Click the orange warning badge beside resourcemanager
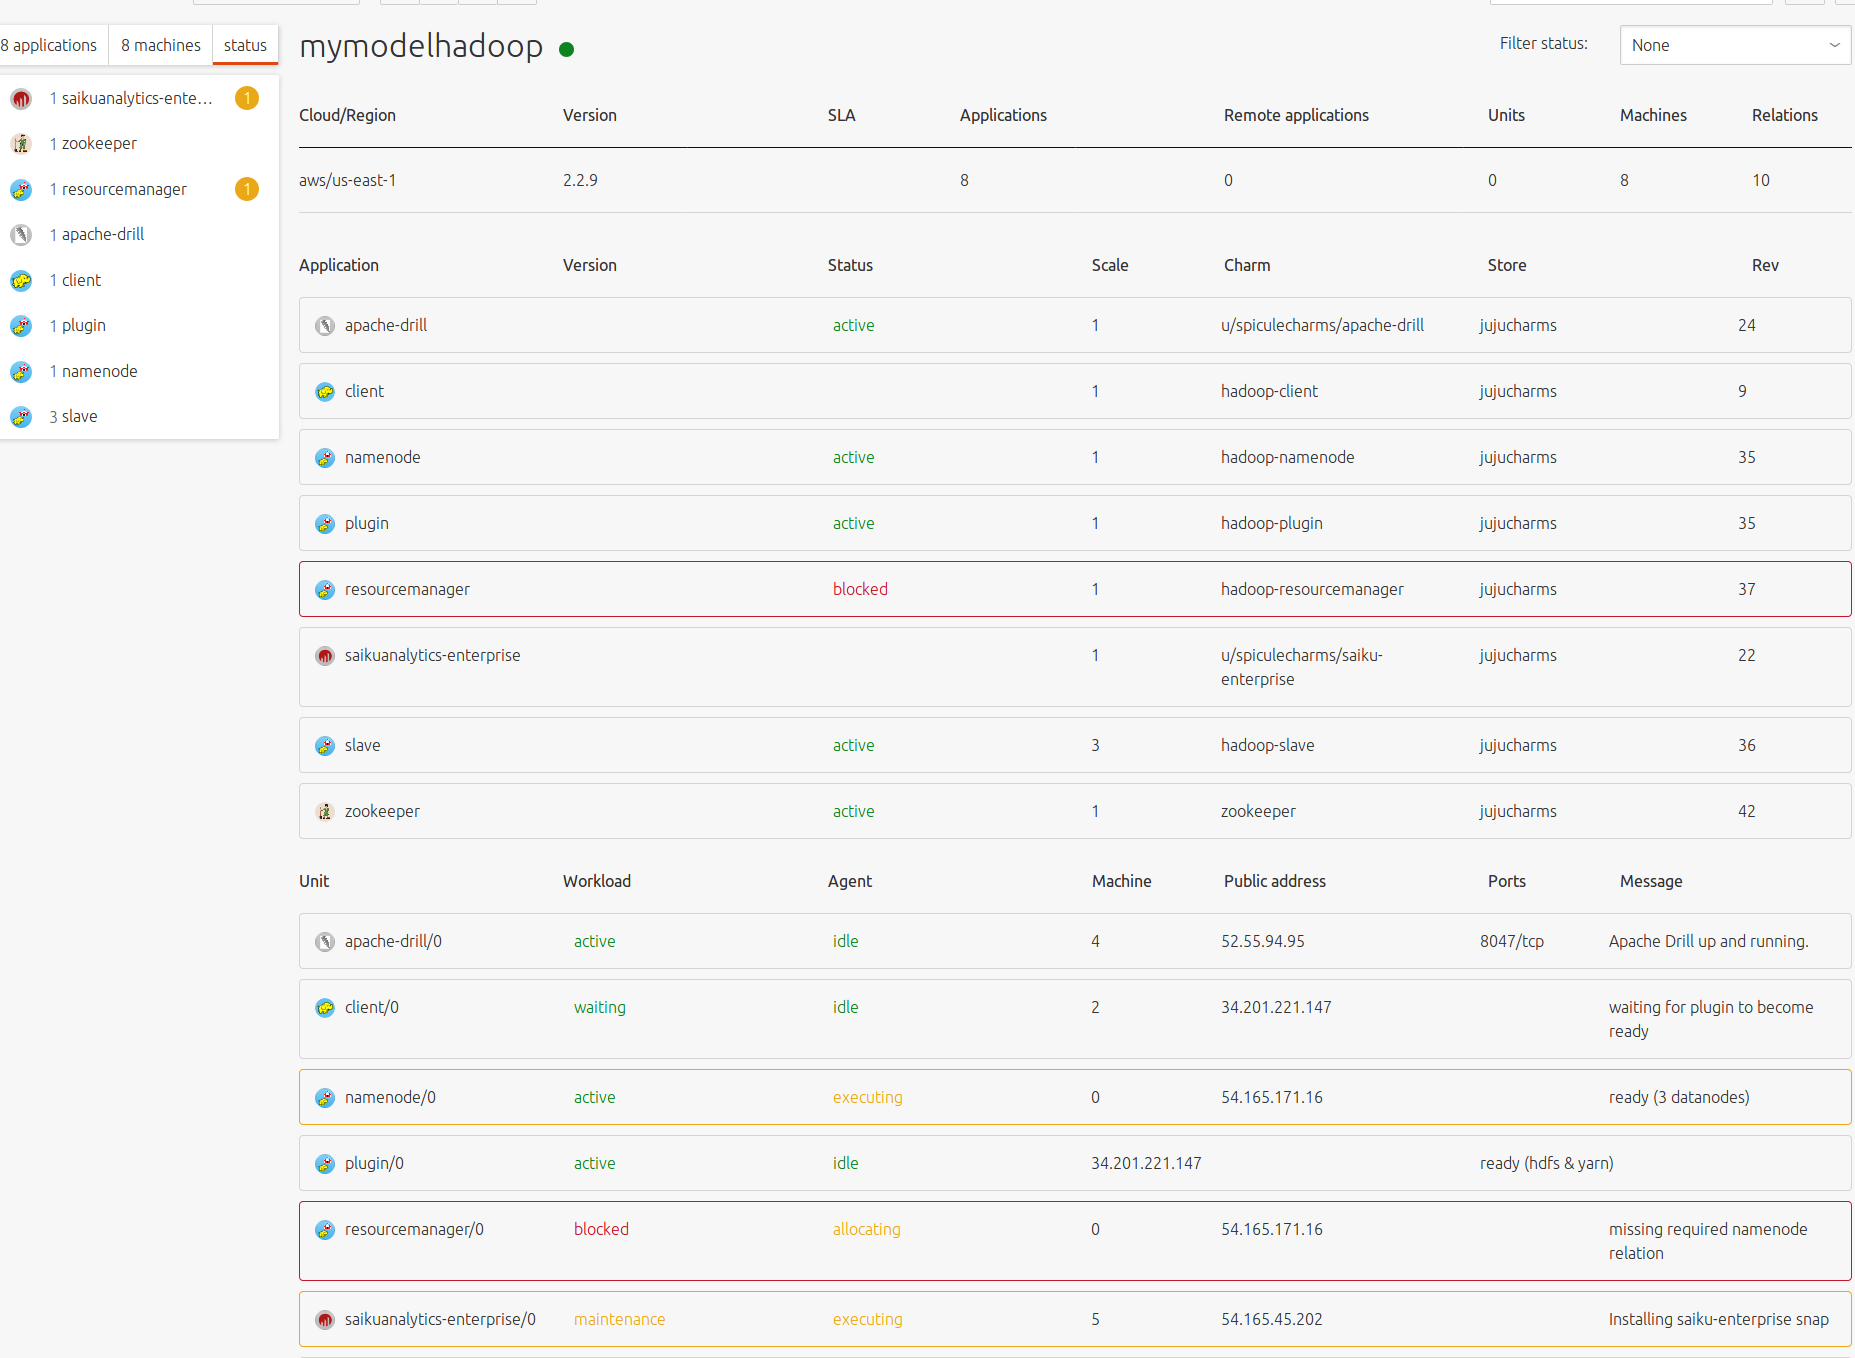 pyautogui.click(x=247, y=189)
